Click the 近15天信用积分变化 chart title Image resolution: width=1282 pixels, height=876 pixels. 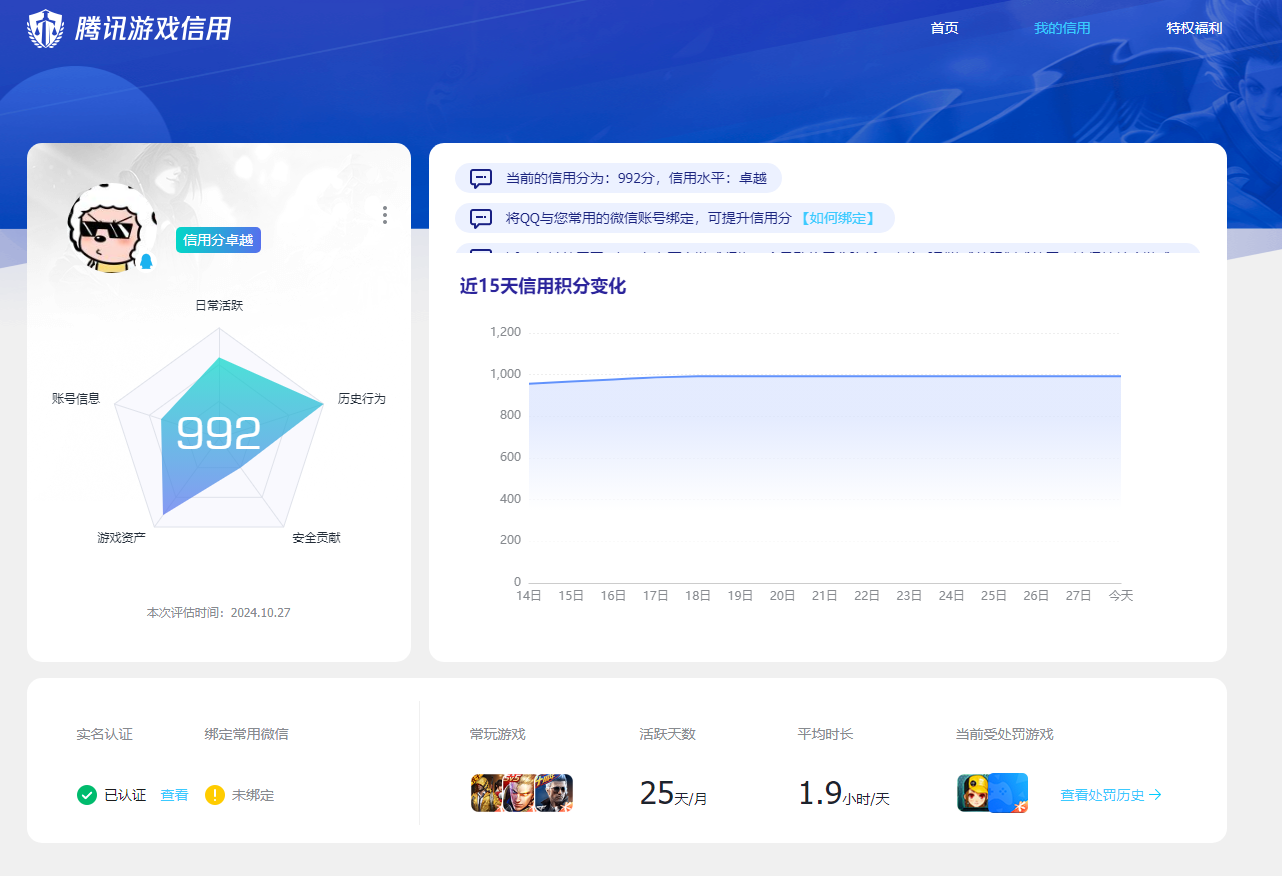[x=543, y=286]
